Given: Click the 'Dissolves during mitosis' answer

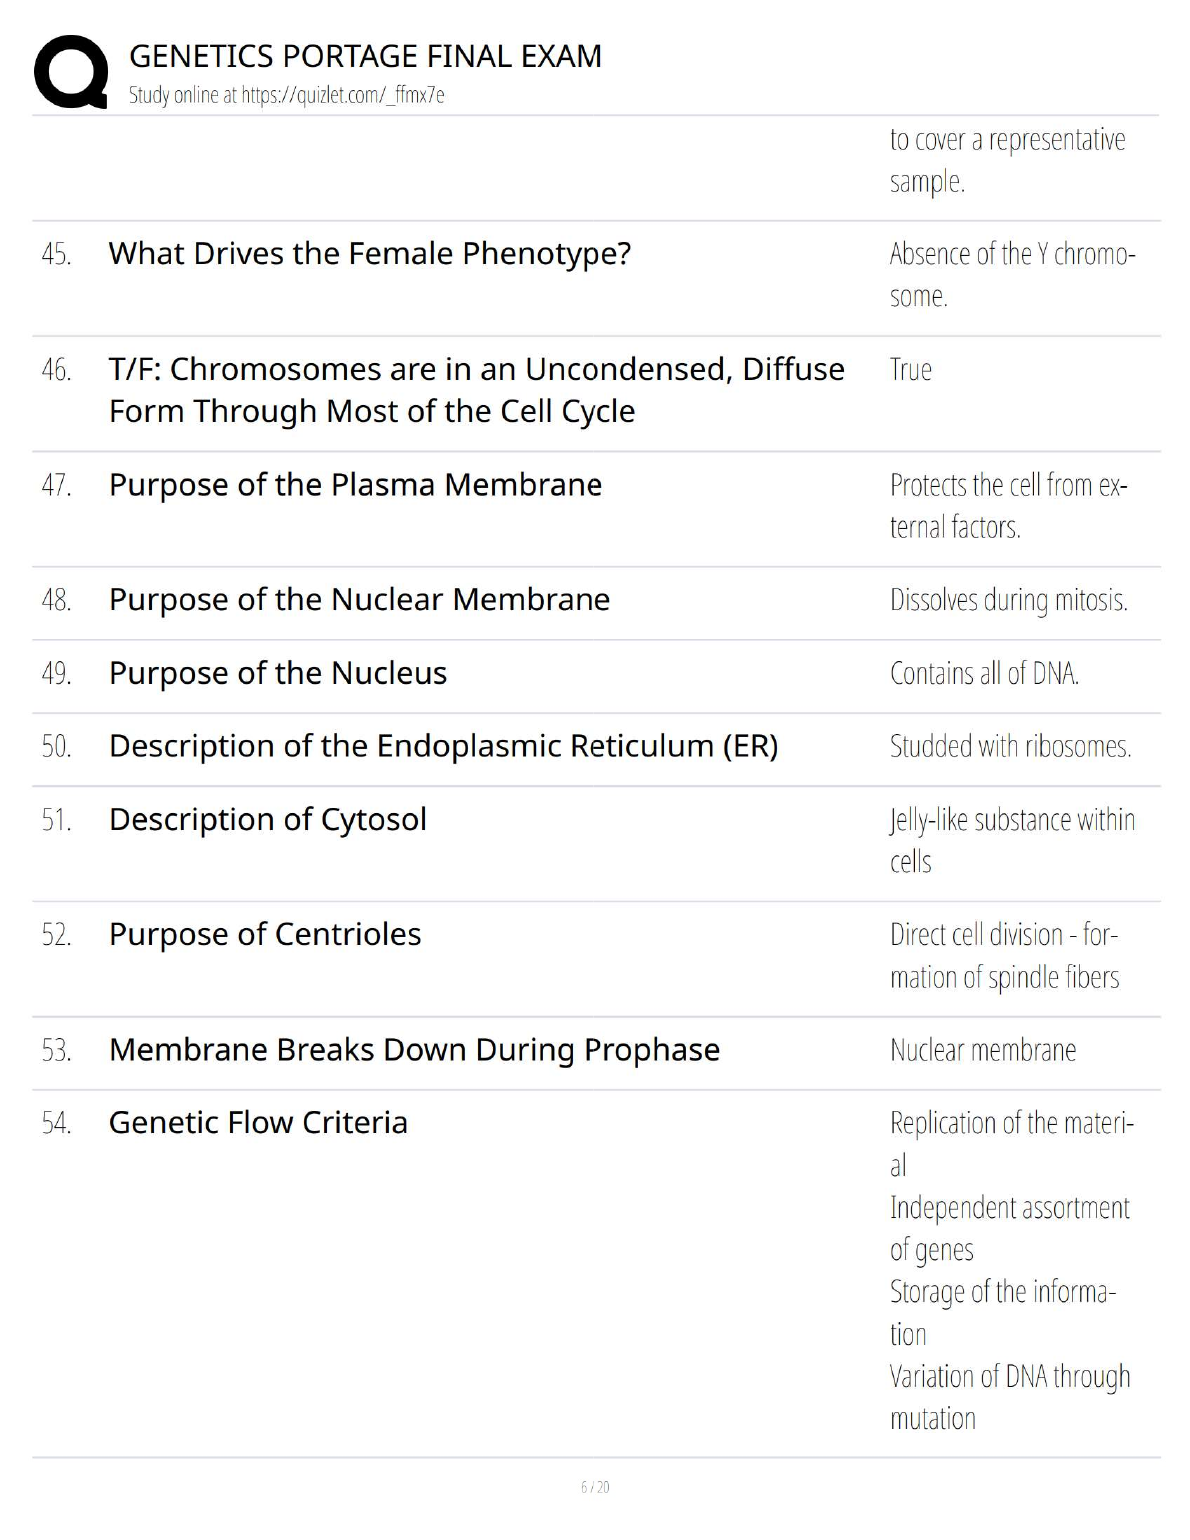Looking at the screenshot, I should click(1008, 600).
